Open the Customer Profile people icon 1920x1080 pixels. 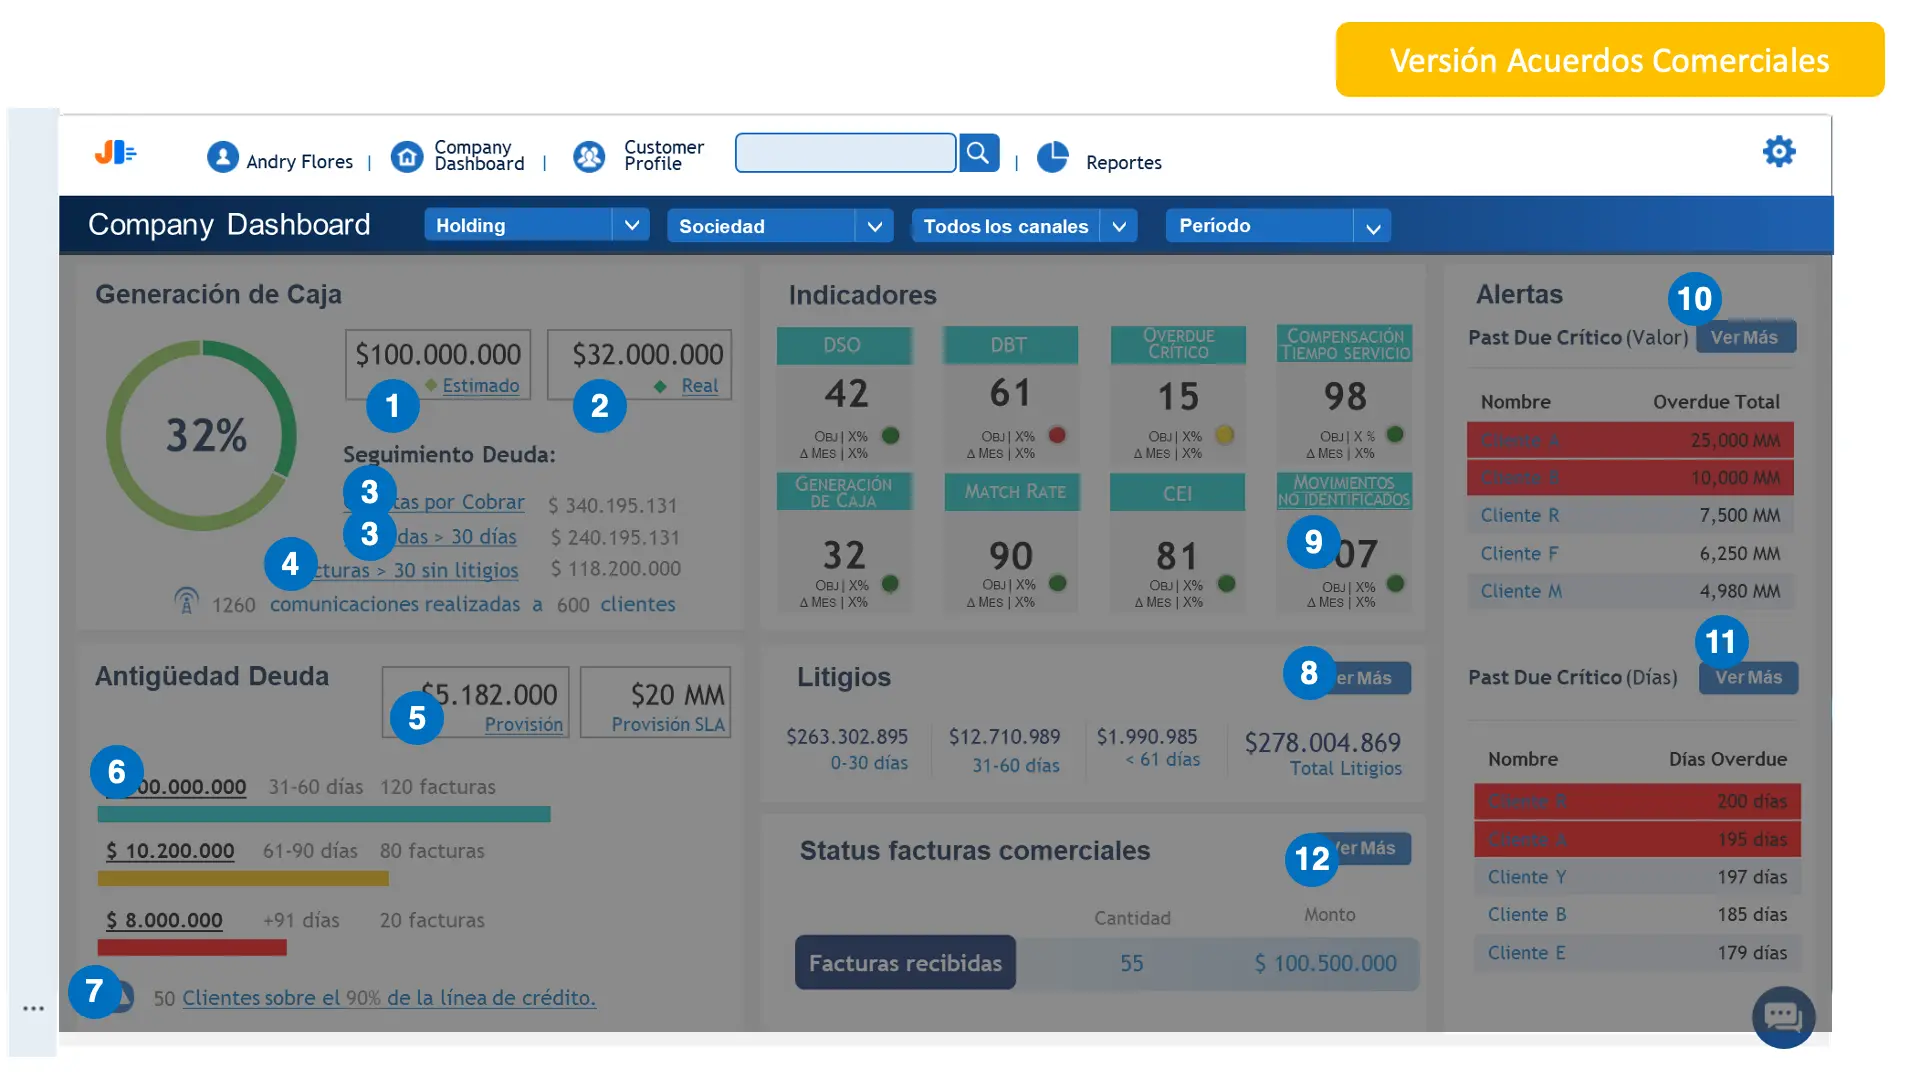point(589,157)
